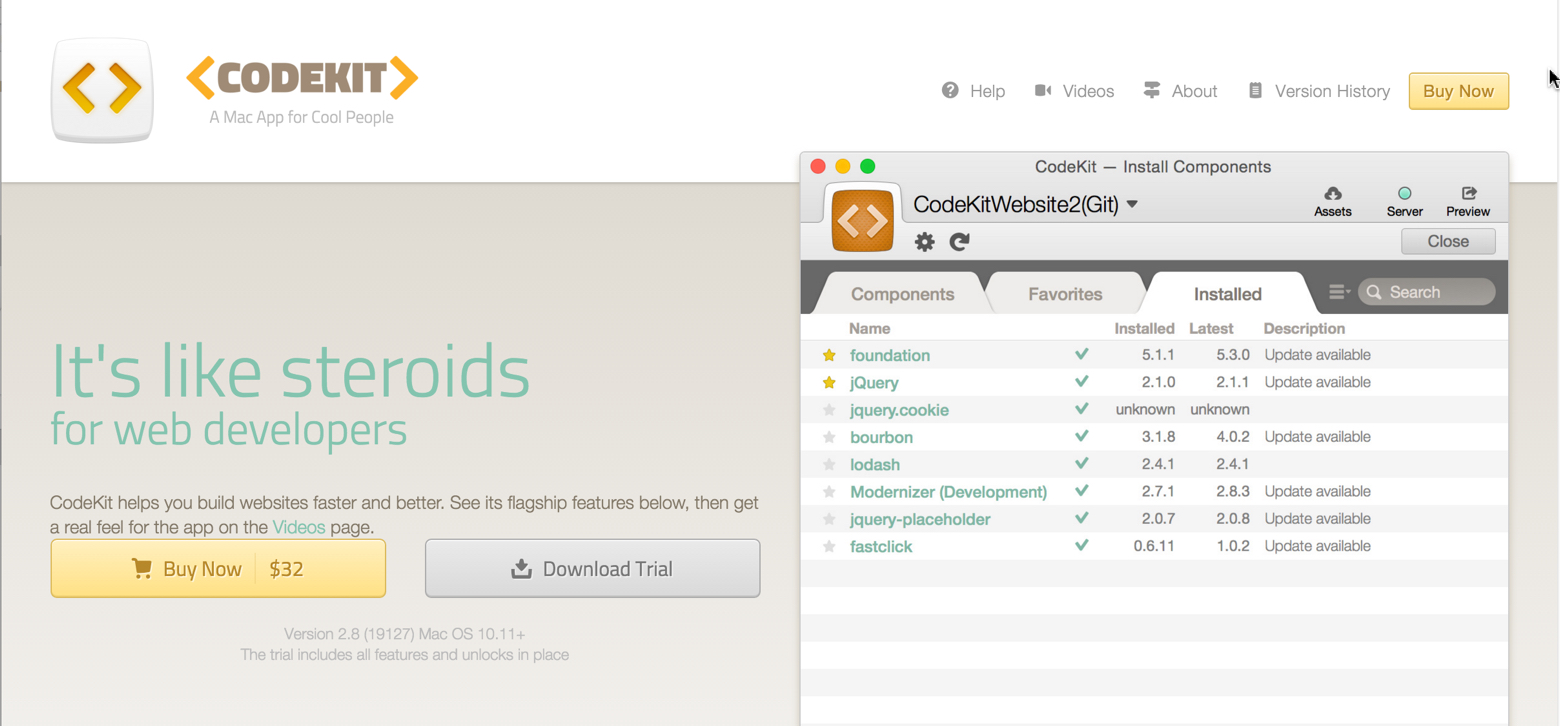Click the Help question mark icon
The width and height of the screenshot is (1560, 726).
(x=950, y=90)
